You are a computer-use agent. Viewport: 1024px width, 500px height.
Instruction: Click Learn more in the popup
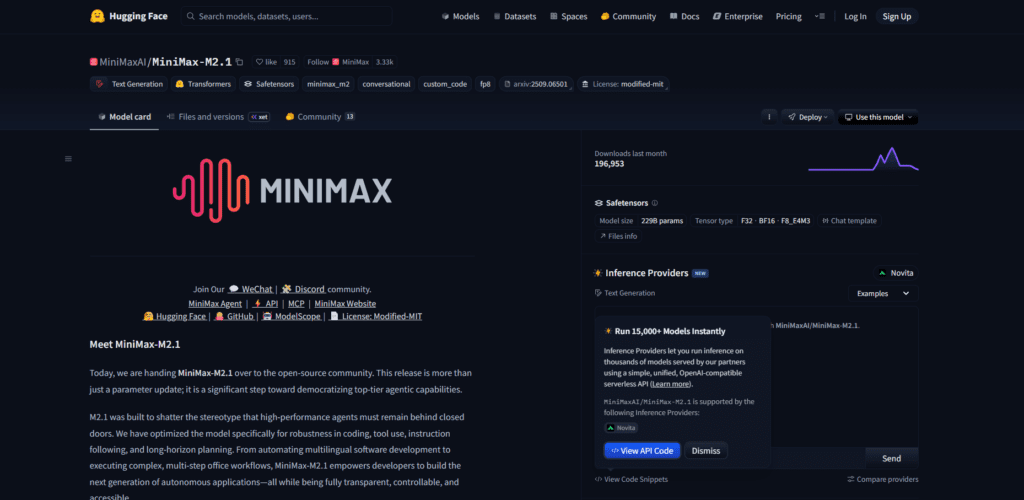pyautogui.click(x=671, y=384)
